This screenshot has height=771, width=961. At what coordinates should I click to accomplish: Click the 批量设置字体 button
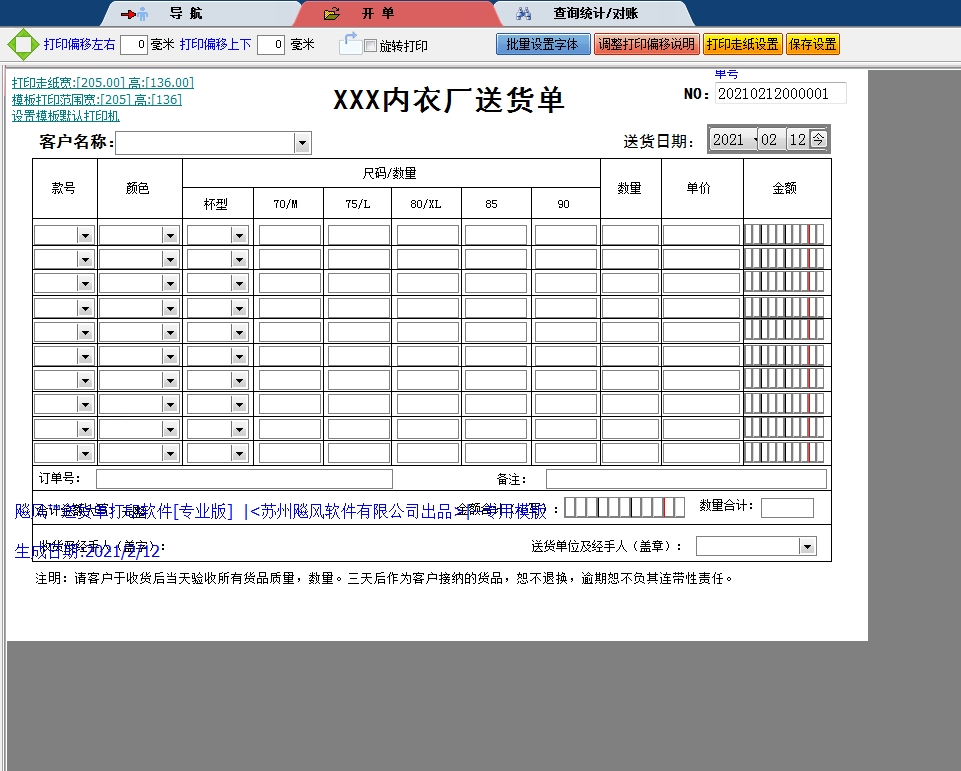(x=542, y=45)
